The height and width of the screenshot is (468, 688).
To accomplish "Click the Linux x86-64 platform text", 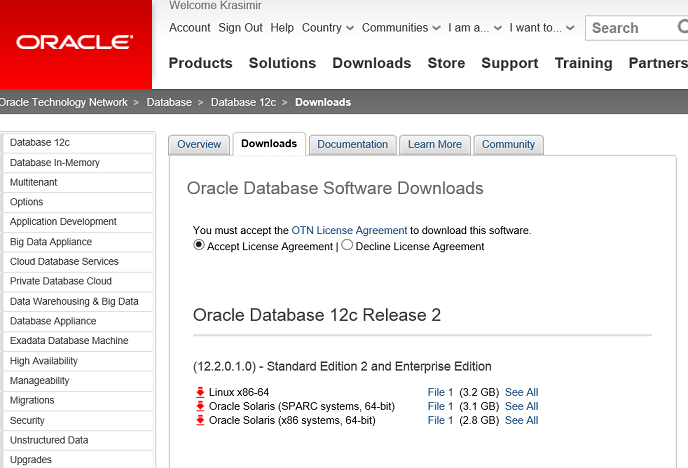I will 239,392.
